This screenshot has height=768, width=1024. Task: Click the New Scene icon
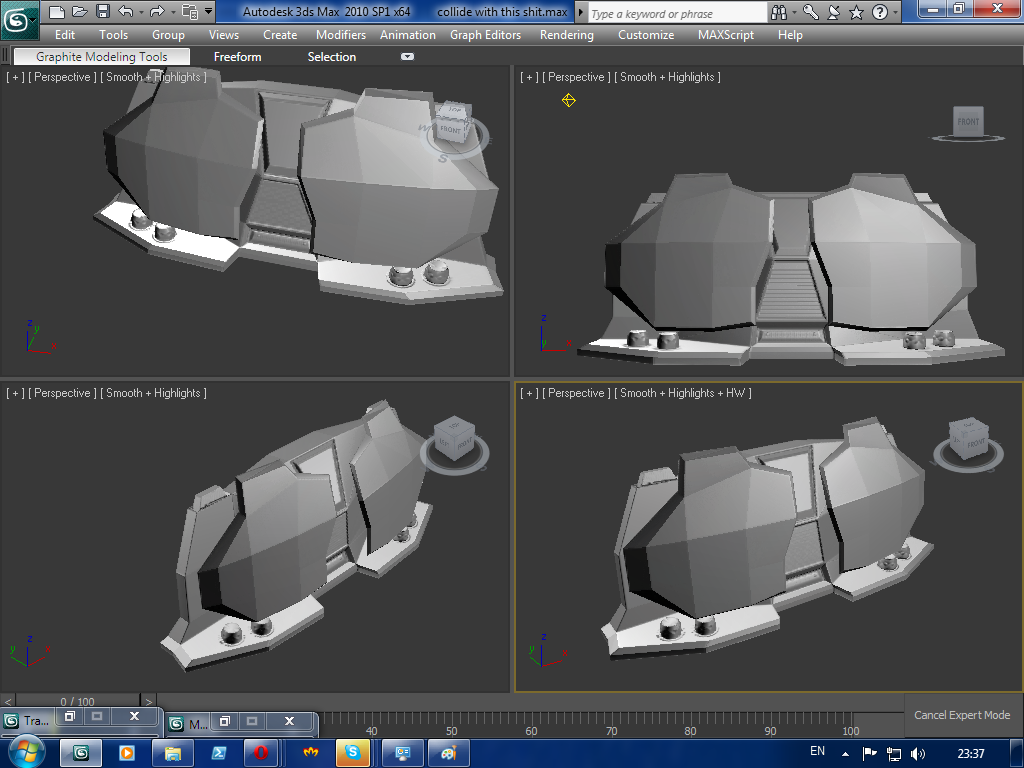tap(57, 12)
